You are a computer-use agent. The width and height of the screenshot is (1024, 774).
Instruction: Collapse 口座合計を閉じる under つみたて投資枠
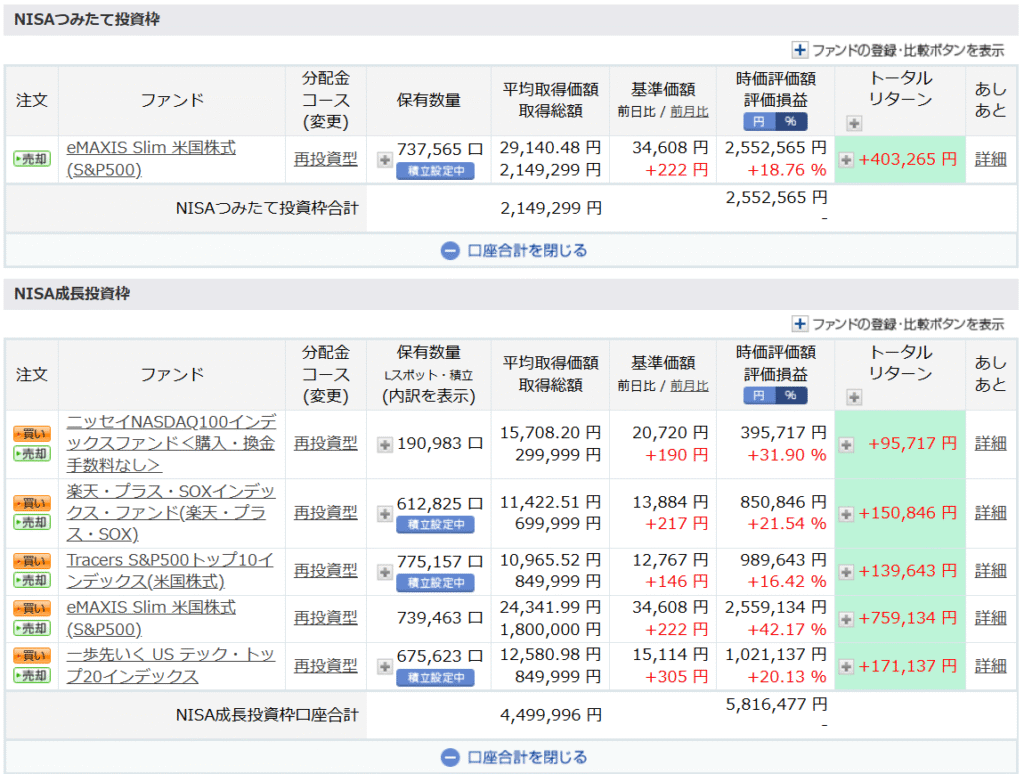(x=514, y=250)
